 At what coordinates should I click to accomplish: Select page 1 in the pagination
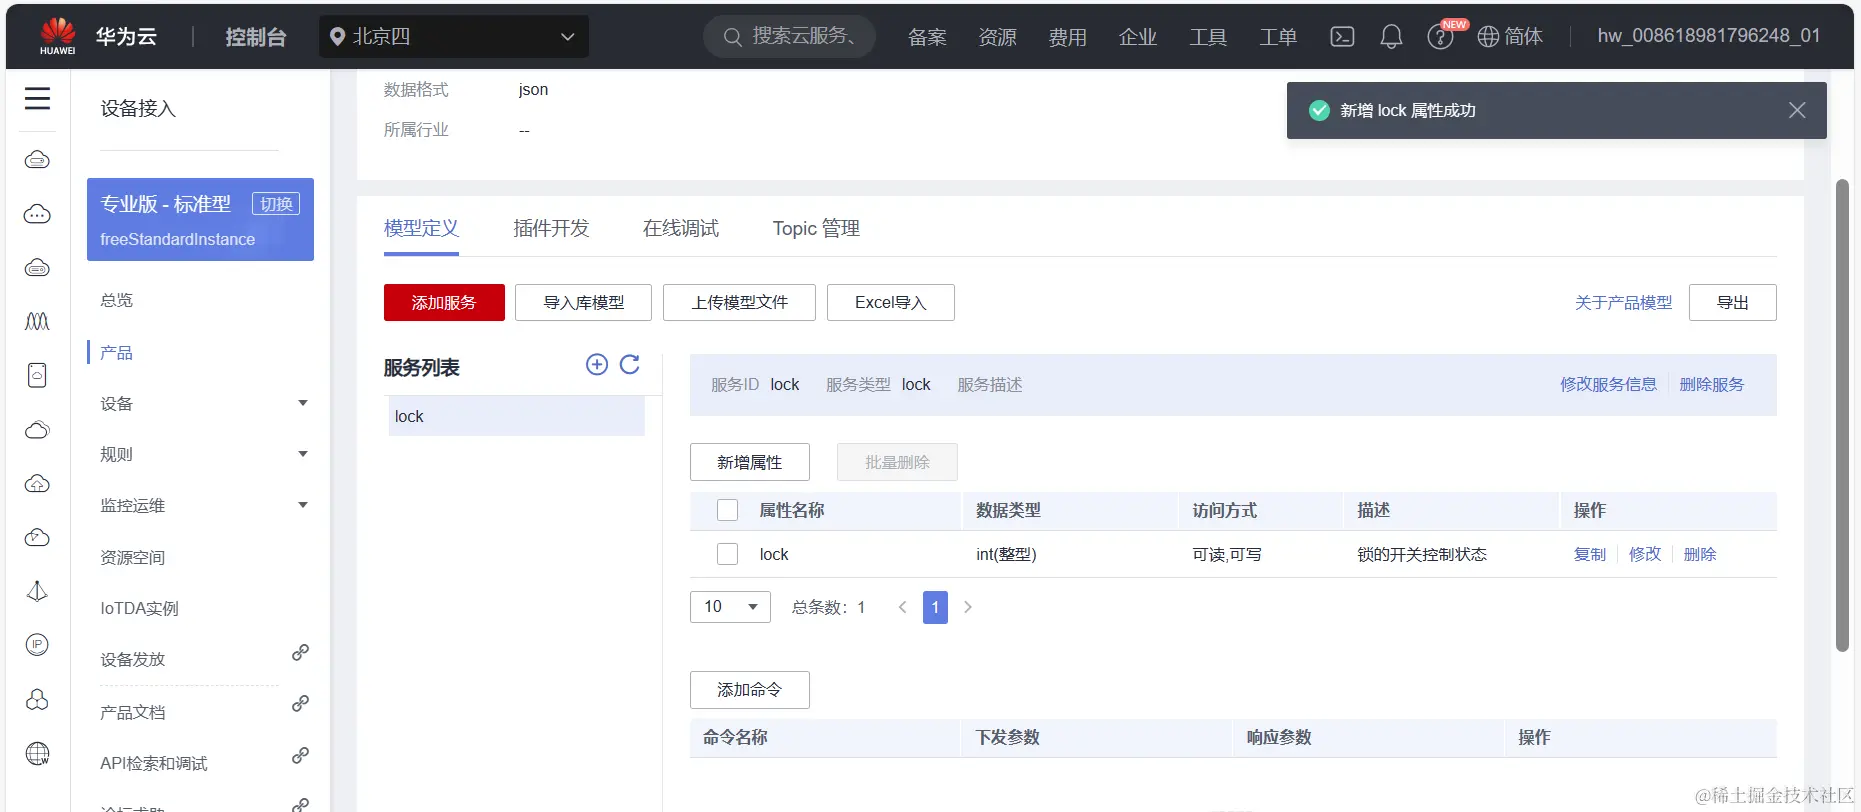[x=935, y=607]
